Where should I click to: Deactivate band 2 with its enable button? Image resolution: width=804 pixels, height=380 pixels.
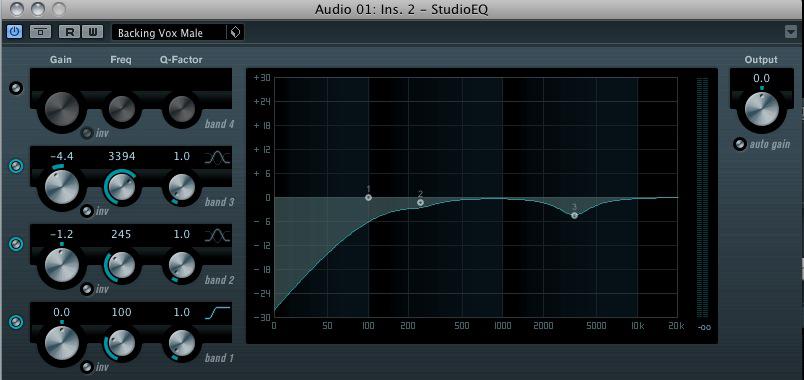(17, 244)
